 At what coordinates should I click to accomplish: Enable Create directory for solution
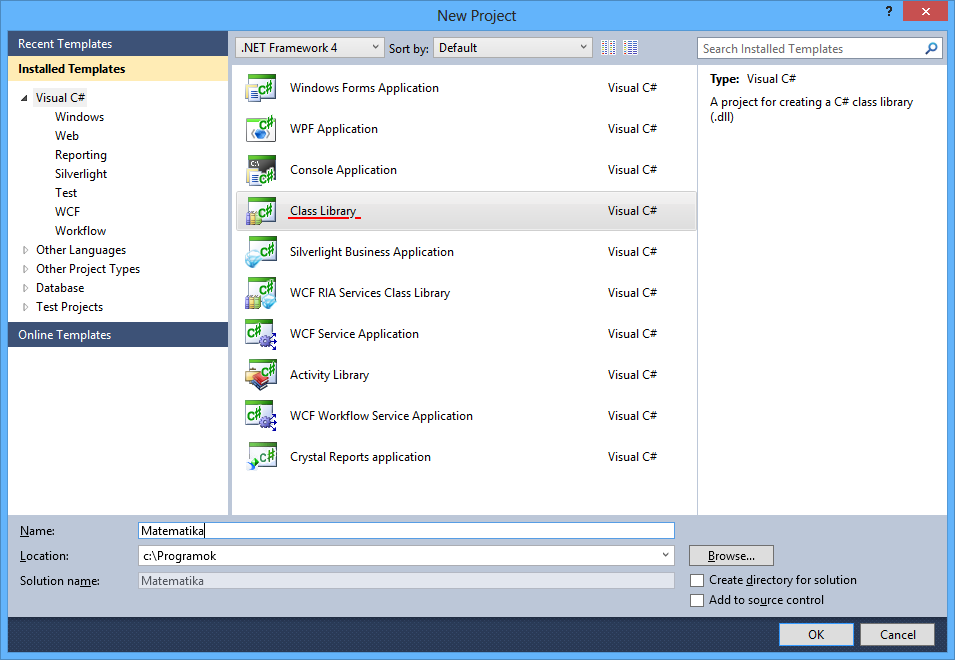click(697, 580)
